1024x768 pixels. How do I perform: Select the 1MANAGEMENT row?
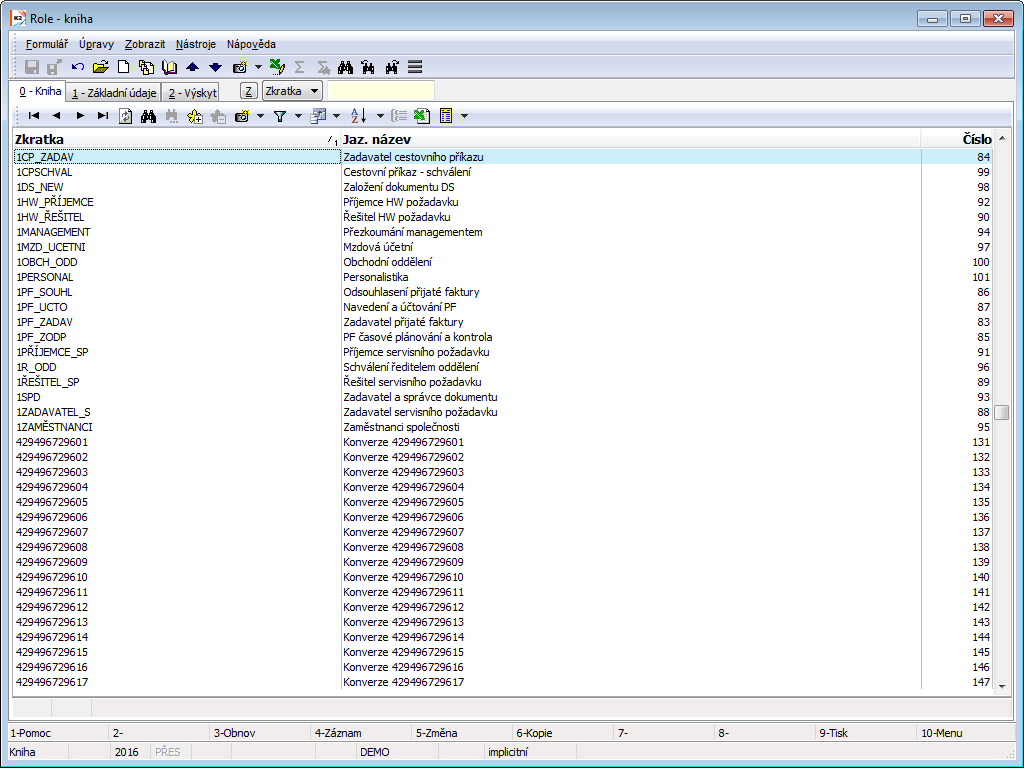tap(54, 232)
